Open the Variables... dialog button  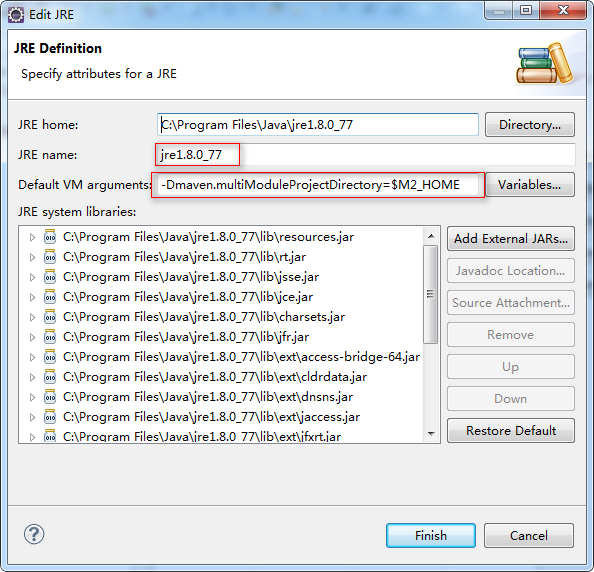pos(530,184)
